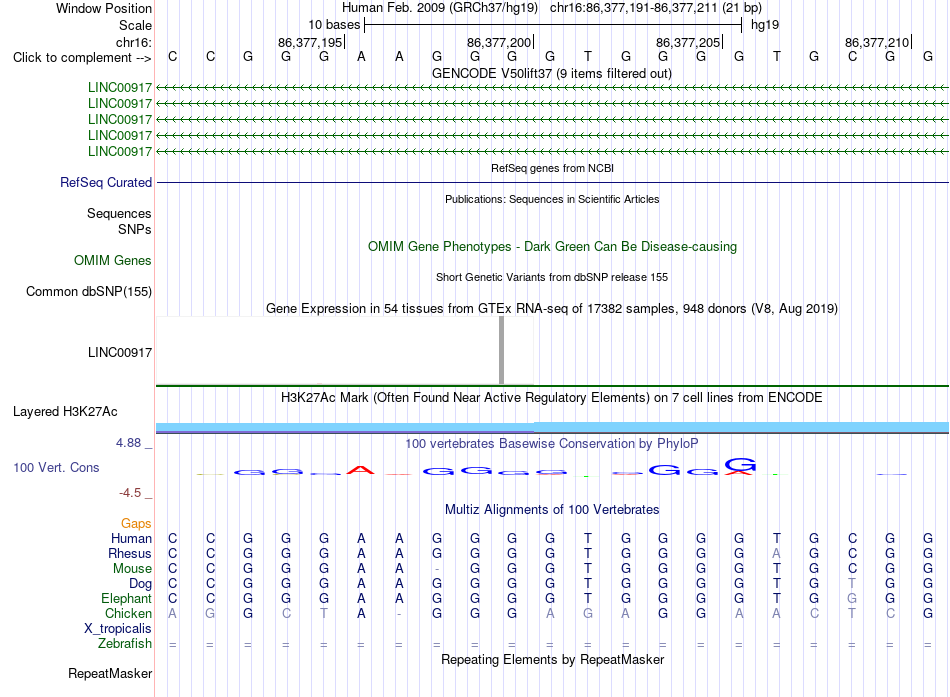Viewport: 950px width, 697px height.
Task: Open the RefSeq Curated track label
Action: point(106,182)
